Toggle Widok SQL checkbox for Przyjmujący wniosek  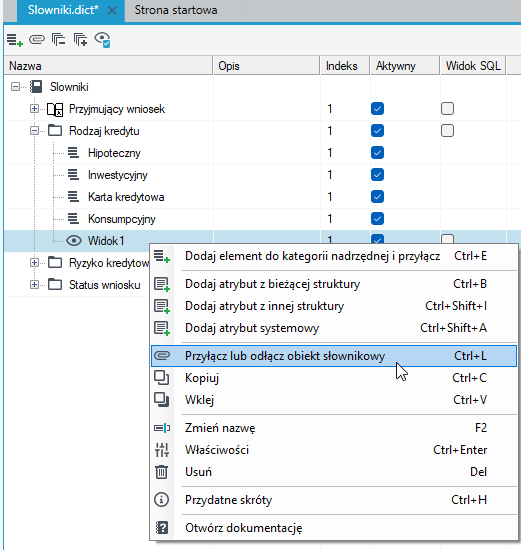(x=447, y=109)
